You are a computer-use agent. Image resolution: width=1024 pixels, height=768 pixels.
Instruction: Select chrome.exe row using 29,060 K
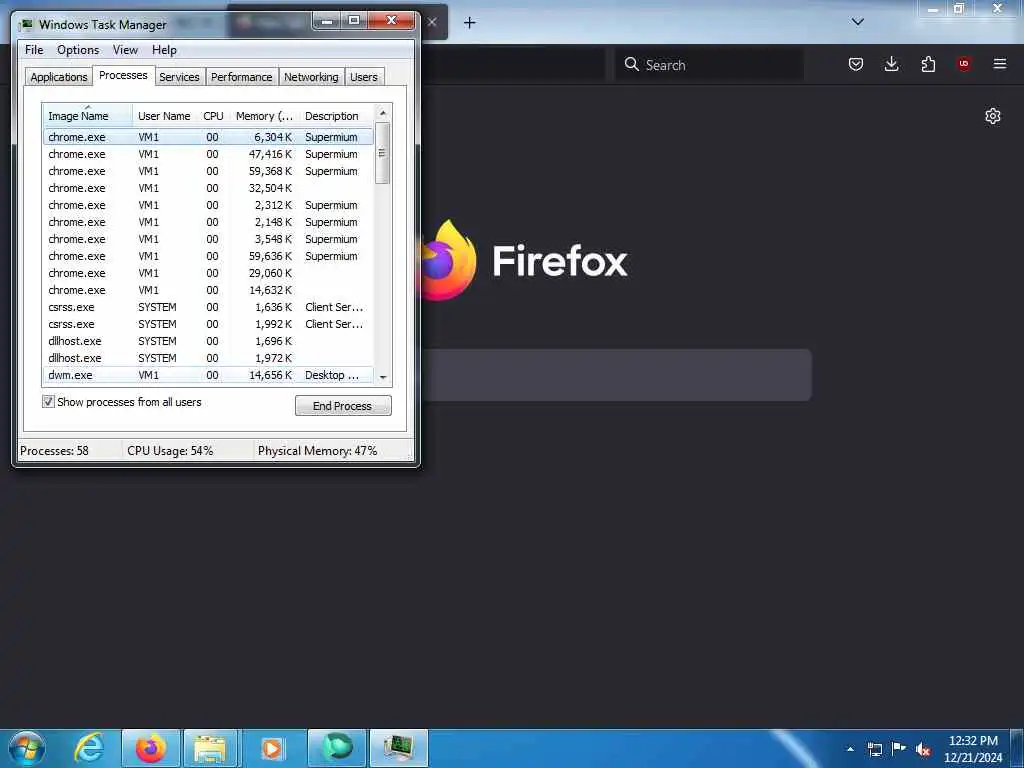pos(208,273)
